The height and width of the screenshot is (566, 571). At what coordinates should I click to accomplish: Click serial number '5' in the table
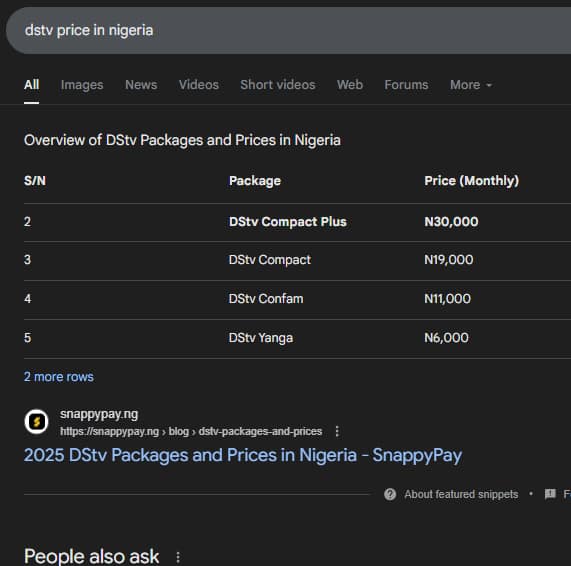point(27,338)
